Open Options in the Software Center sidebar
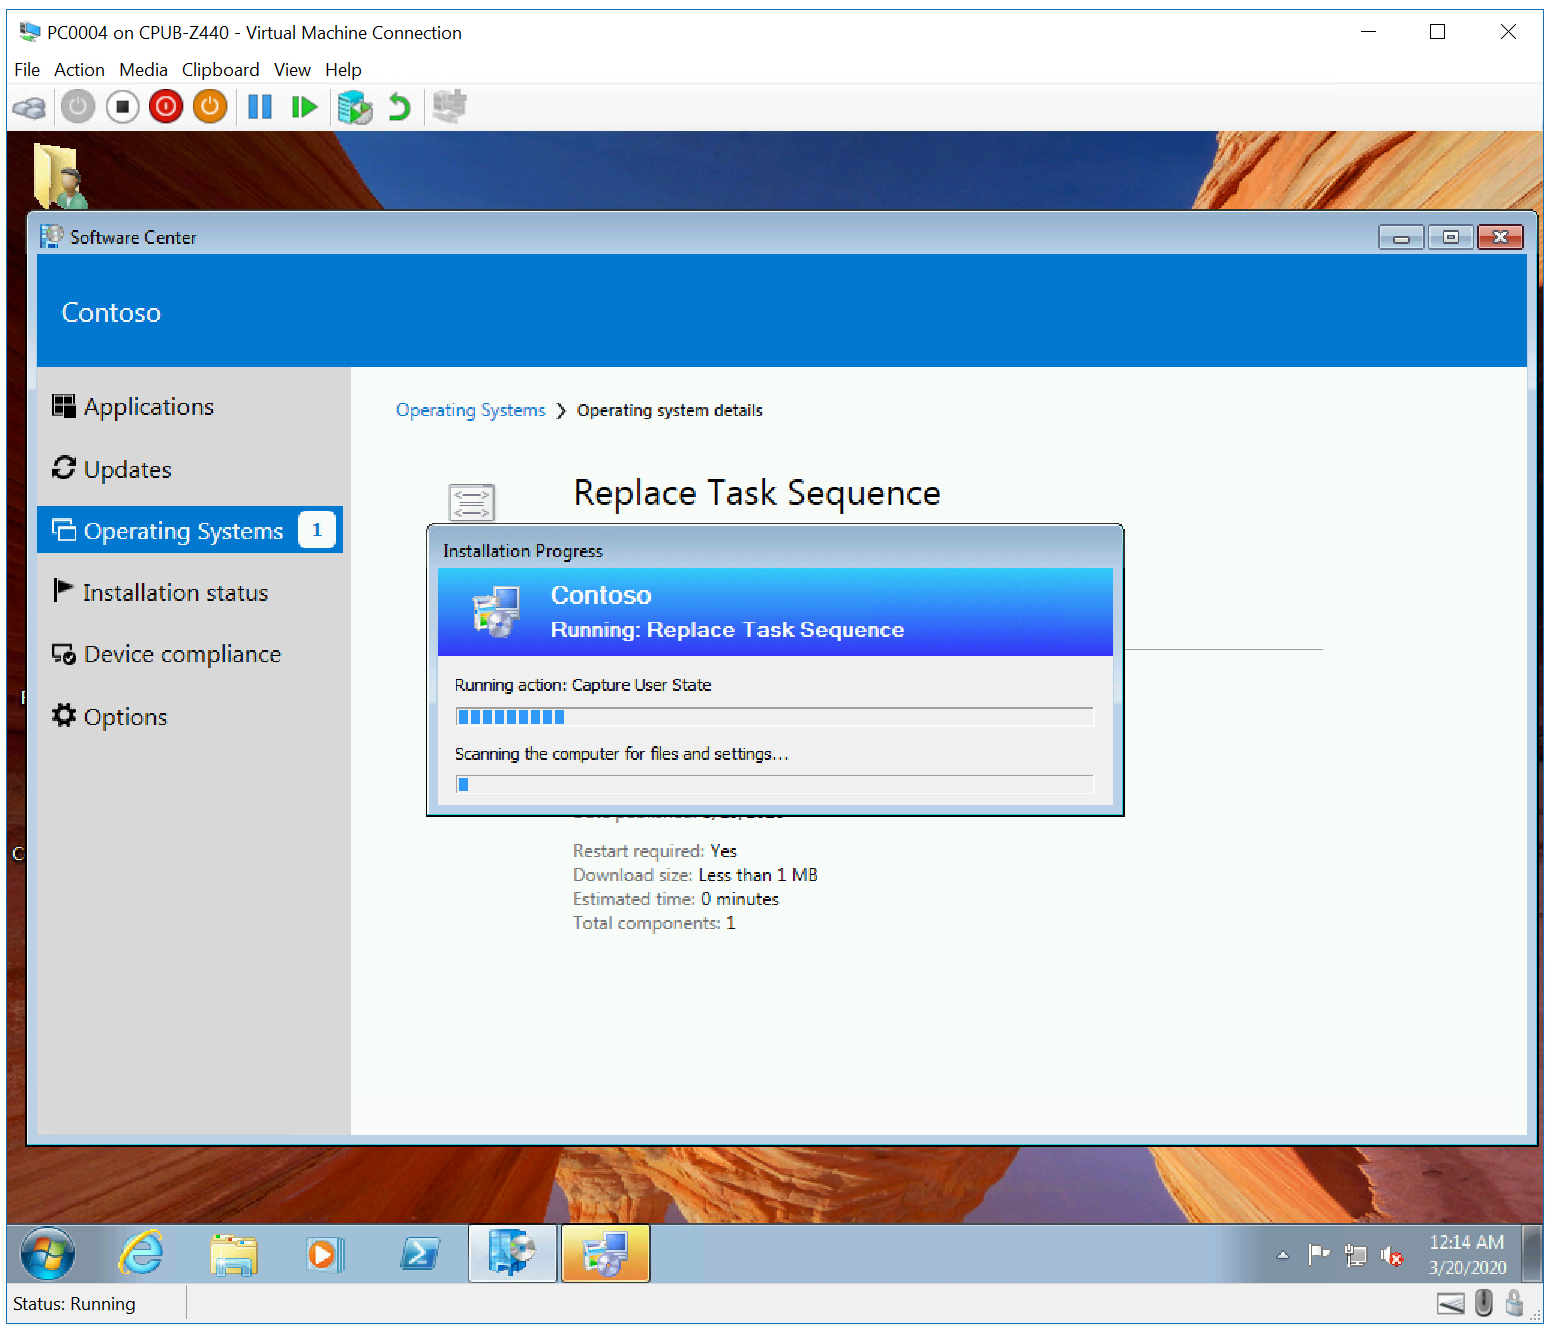 click(126, 716)
